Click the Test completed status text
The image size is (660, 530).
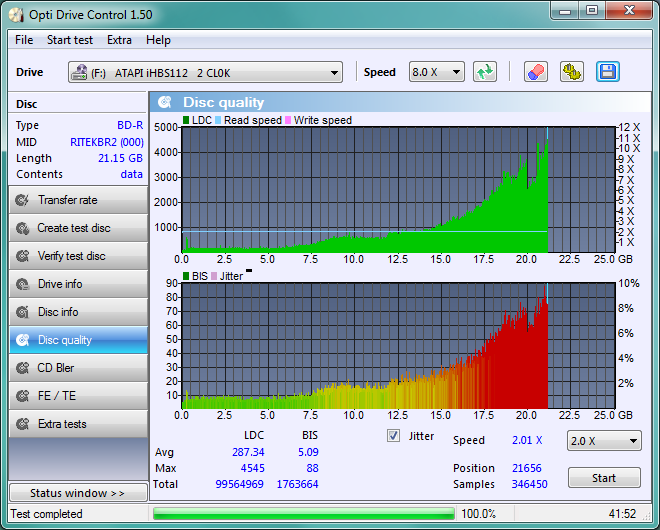(x=46, y=514)
